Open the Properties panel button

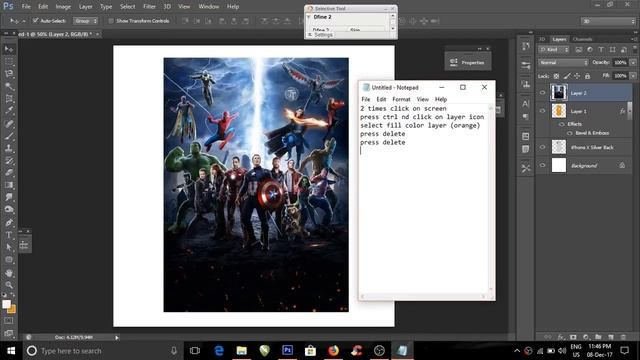pyautogui.click(x=468, y=62)
